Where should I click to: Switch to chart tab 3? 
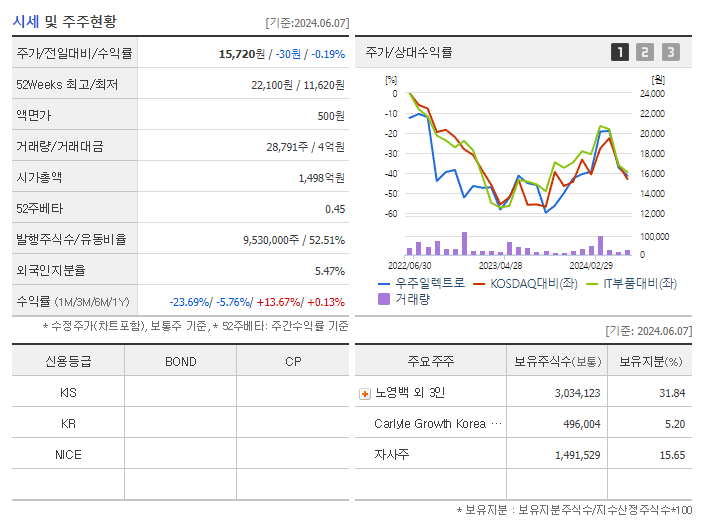pos(671,52)
